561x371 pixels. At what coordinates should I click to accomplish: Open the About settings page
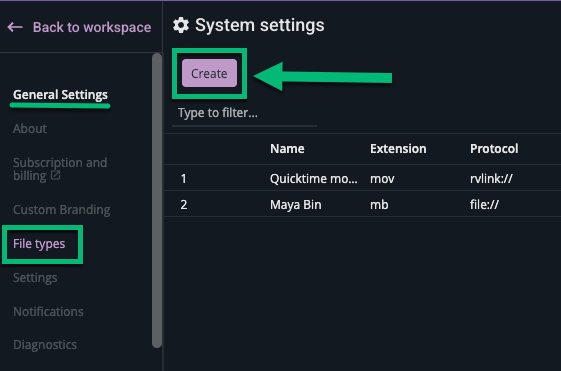tap(30, 128)
